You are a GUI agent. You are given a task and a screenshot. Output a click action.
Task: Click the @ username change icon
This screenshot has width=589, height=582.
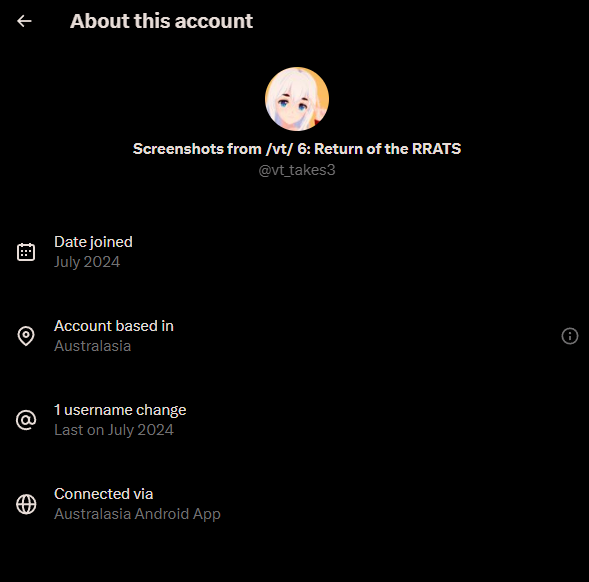[26, 420]
